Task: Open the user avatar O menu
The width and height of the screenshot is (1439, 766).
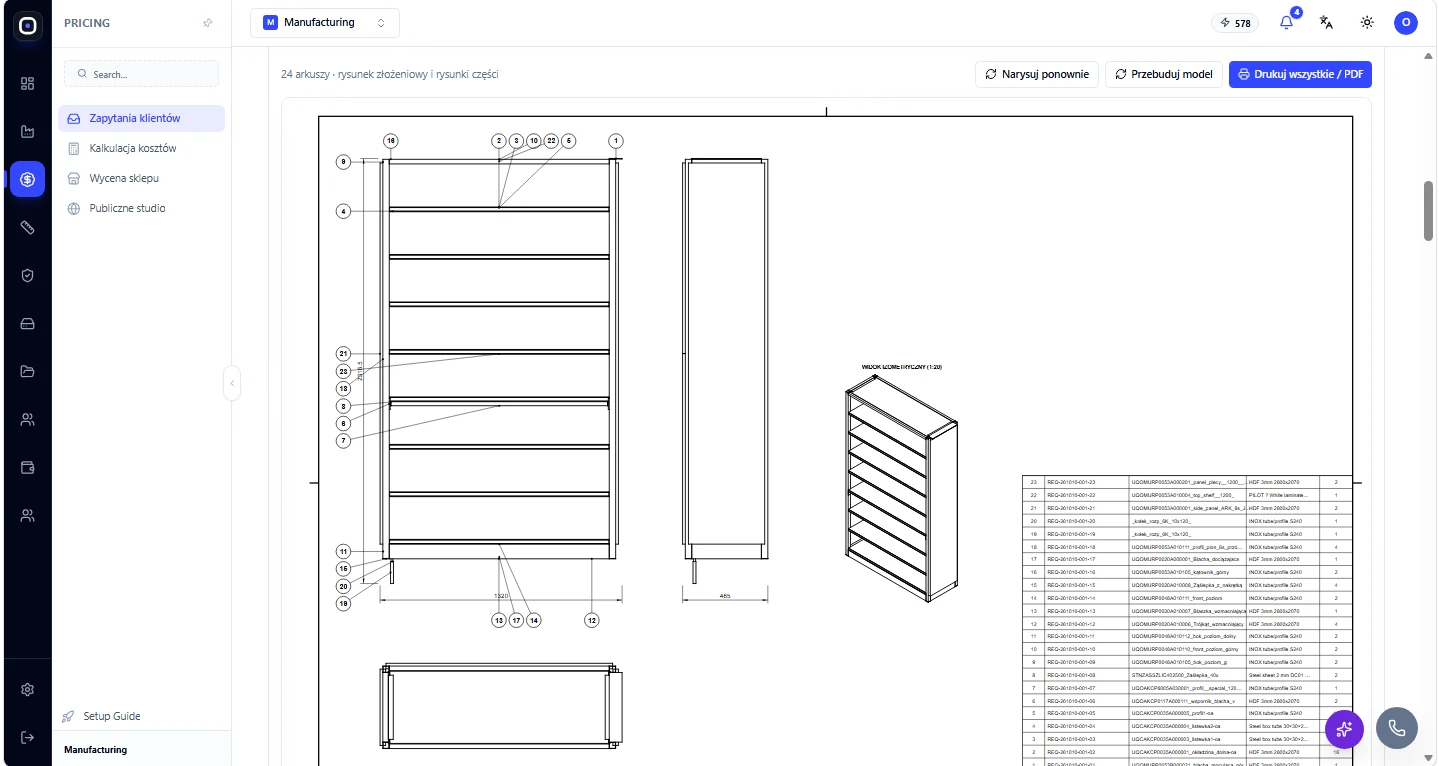Action: (1406, 22)
